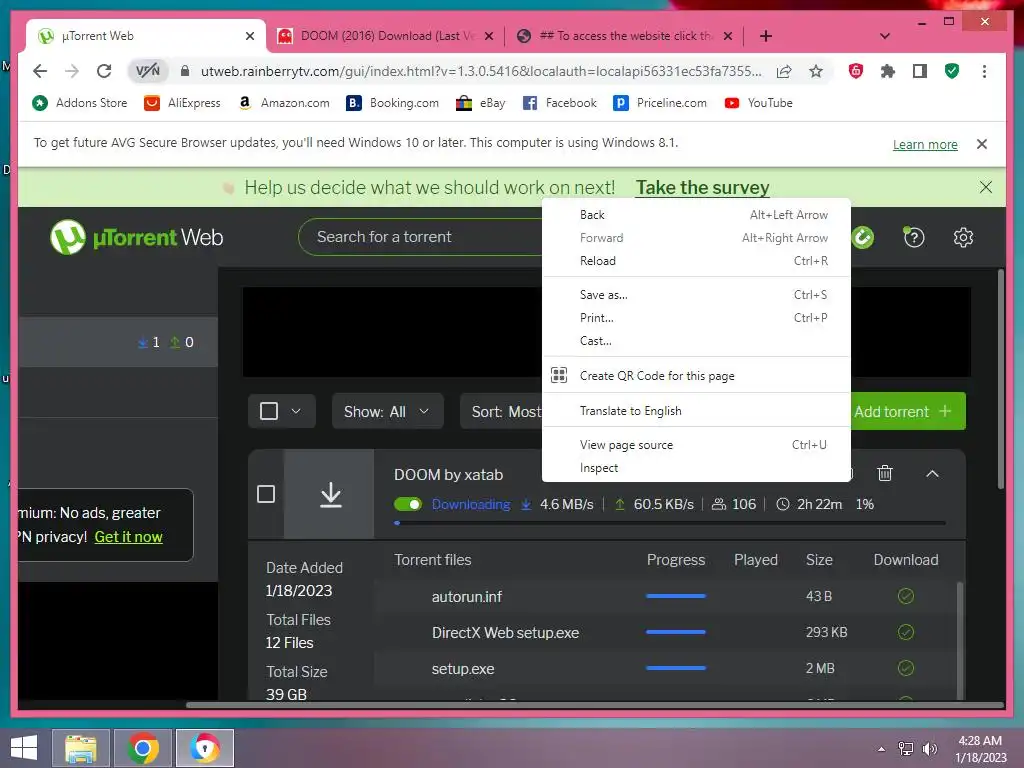Viewport: 1024px width, 768px height.
Task: Close the survey banner
Action: tap(985, 187)
